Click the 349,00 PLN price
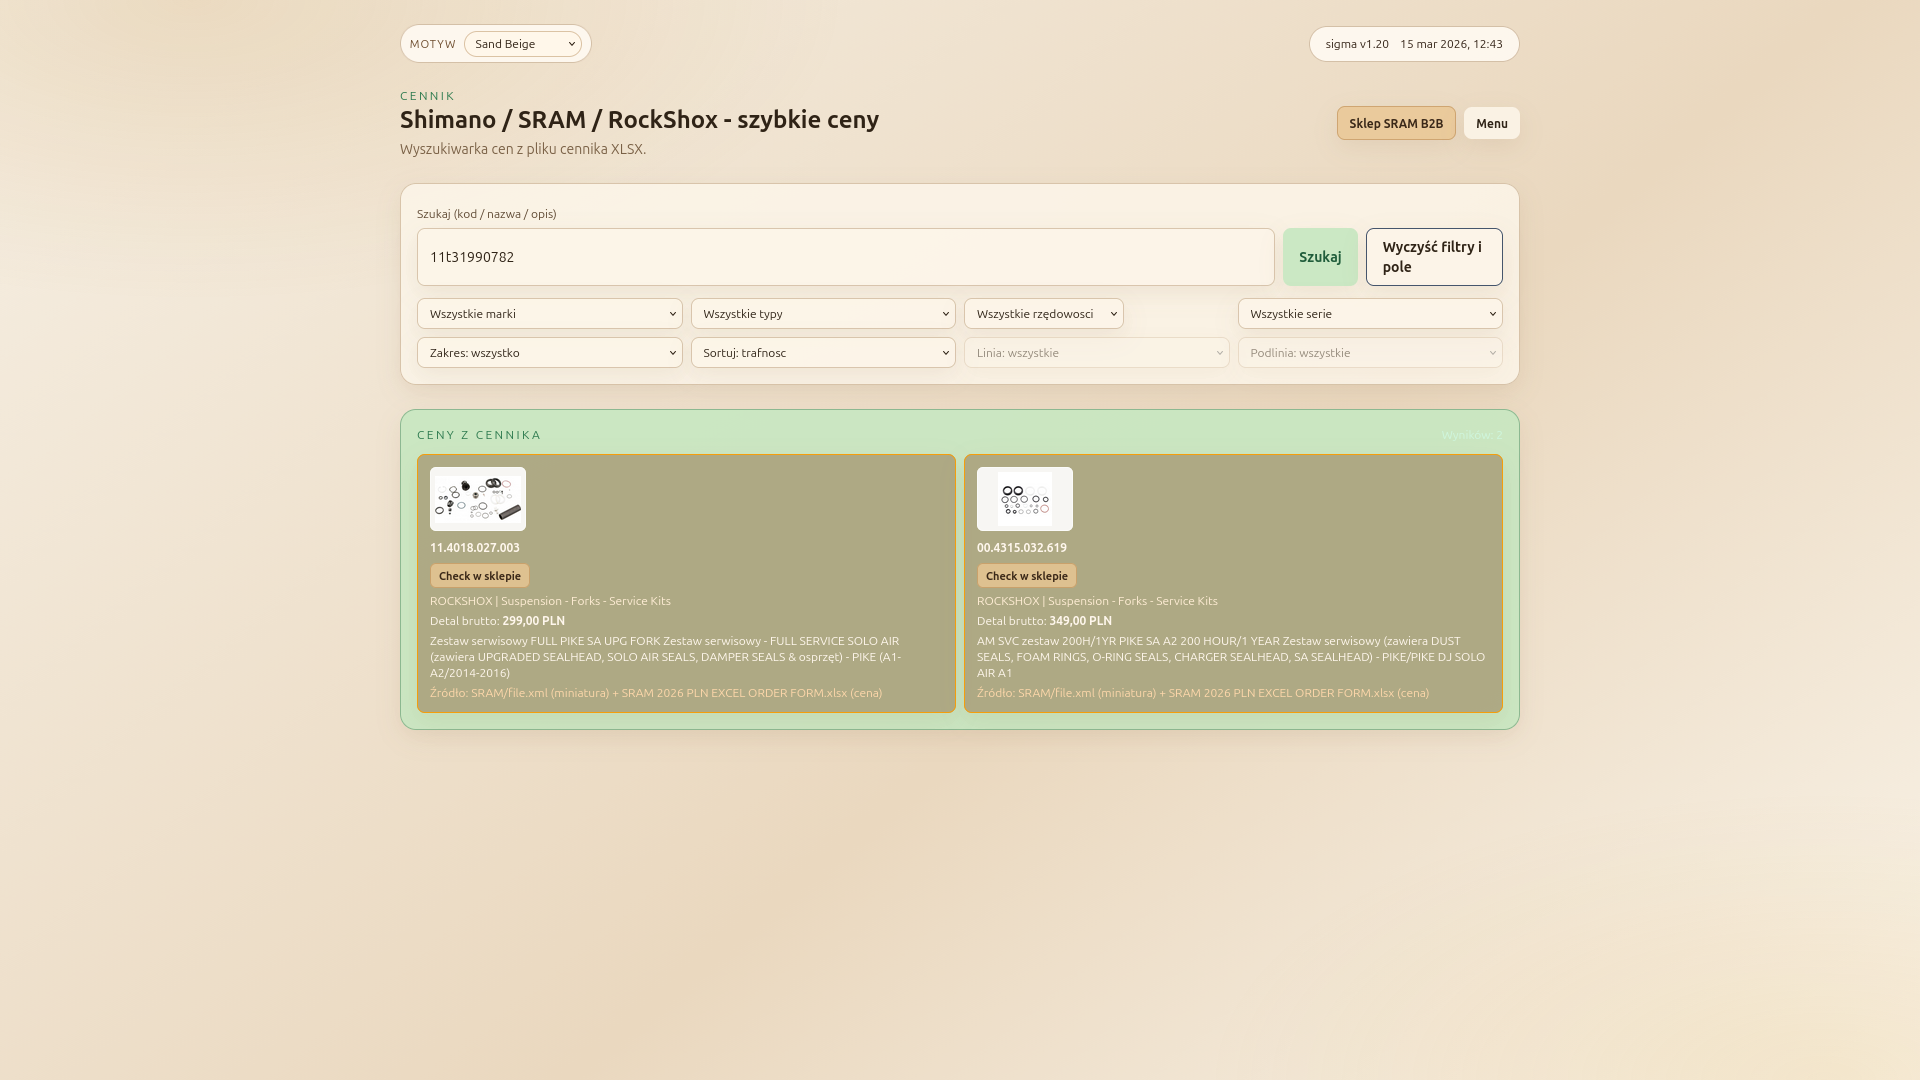Viewport: 1920px width, 1080px height. (x=1080, y=621)
